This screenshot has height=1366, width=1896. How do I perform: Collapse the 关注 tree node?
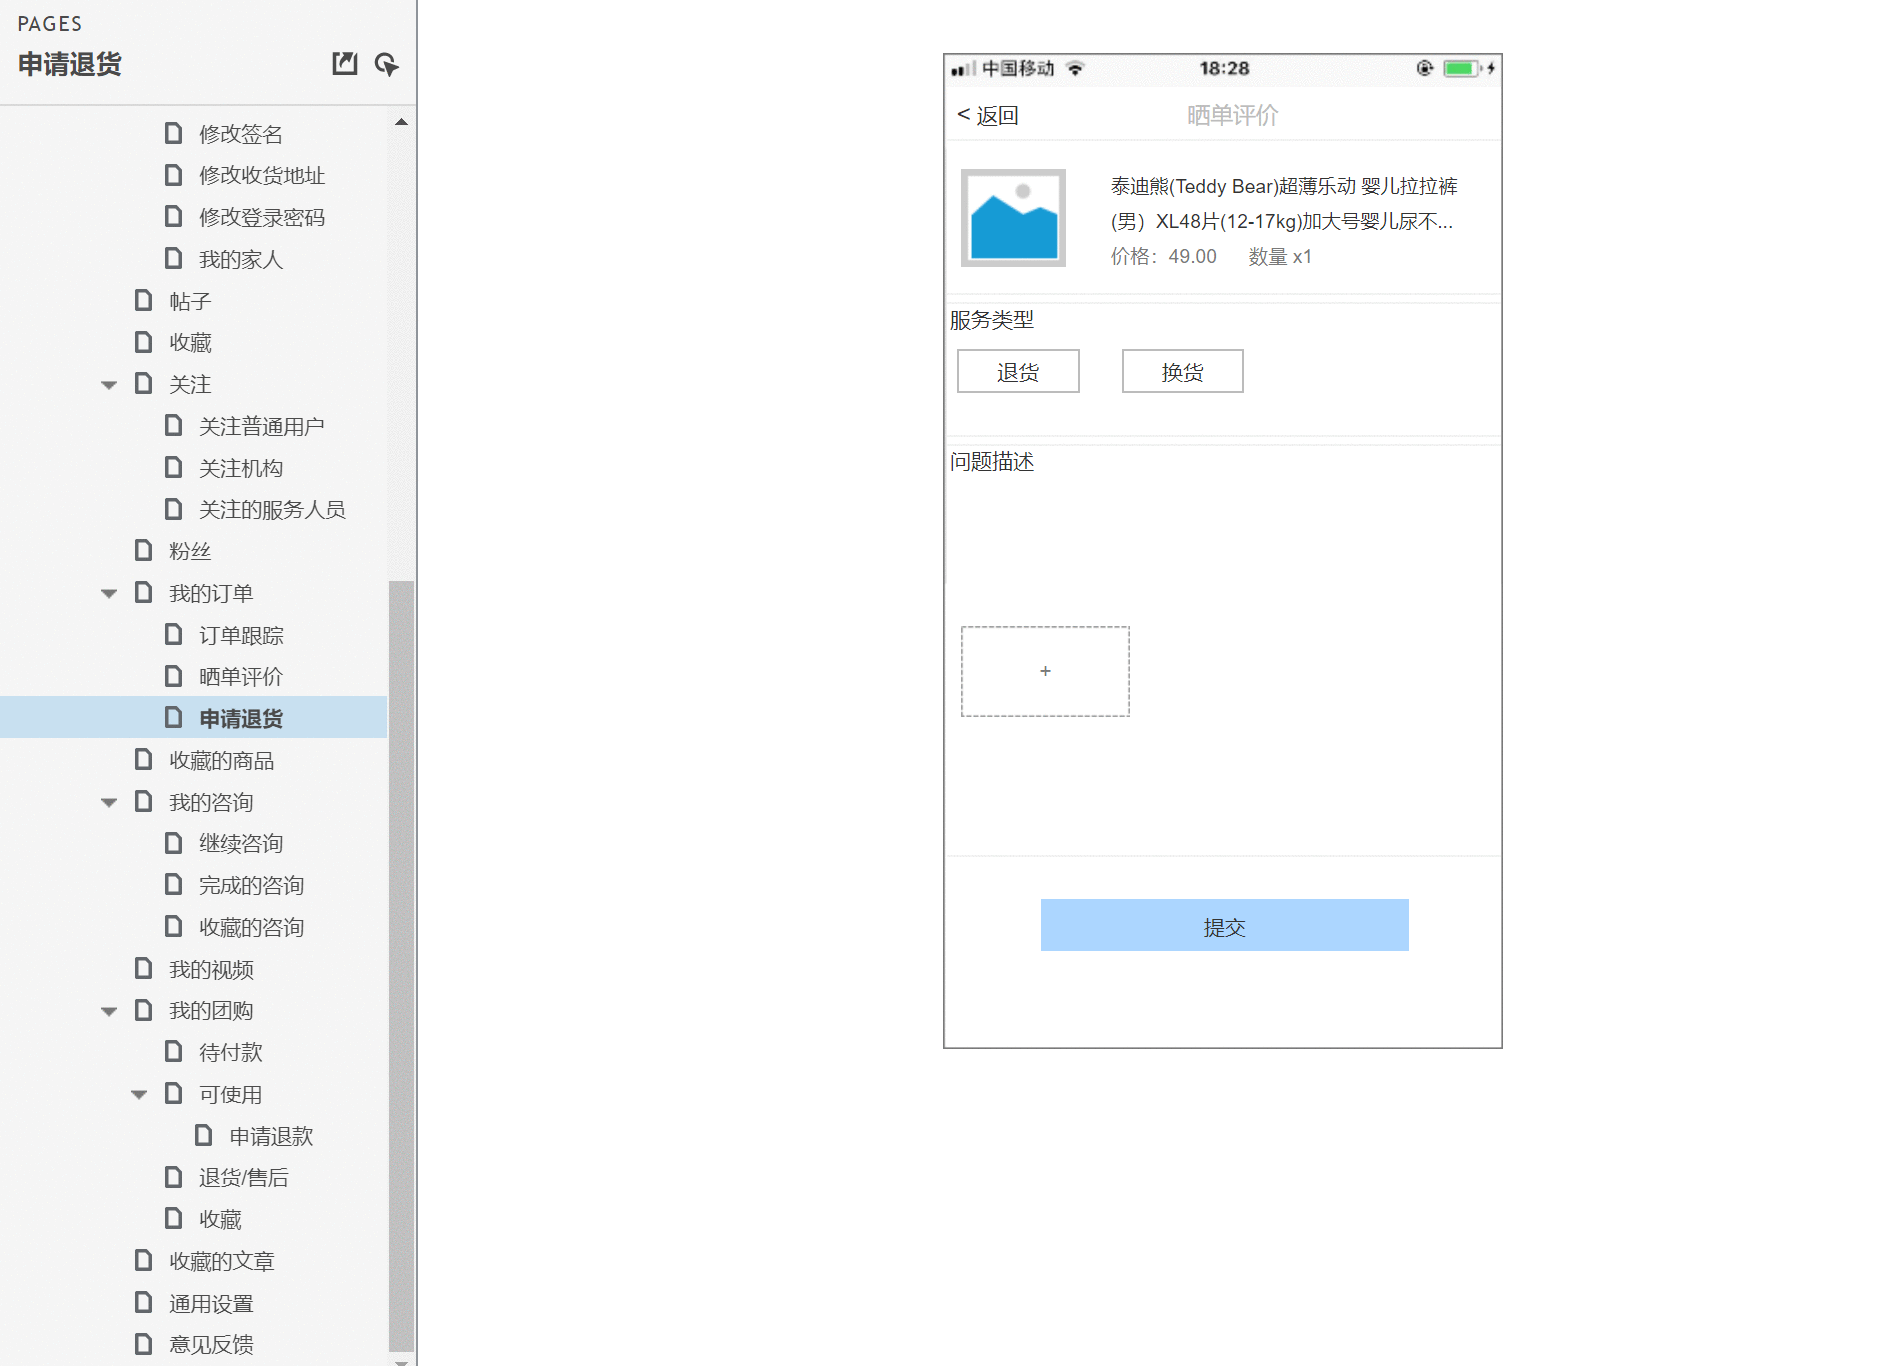109,385
